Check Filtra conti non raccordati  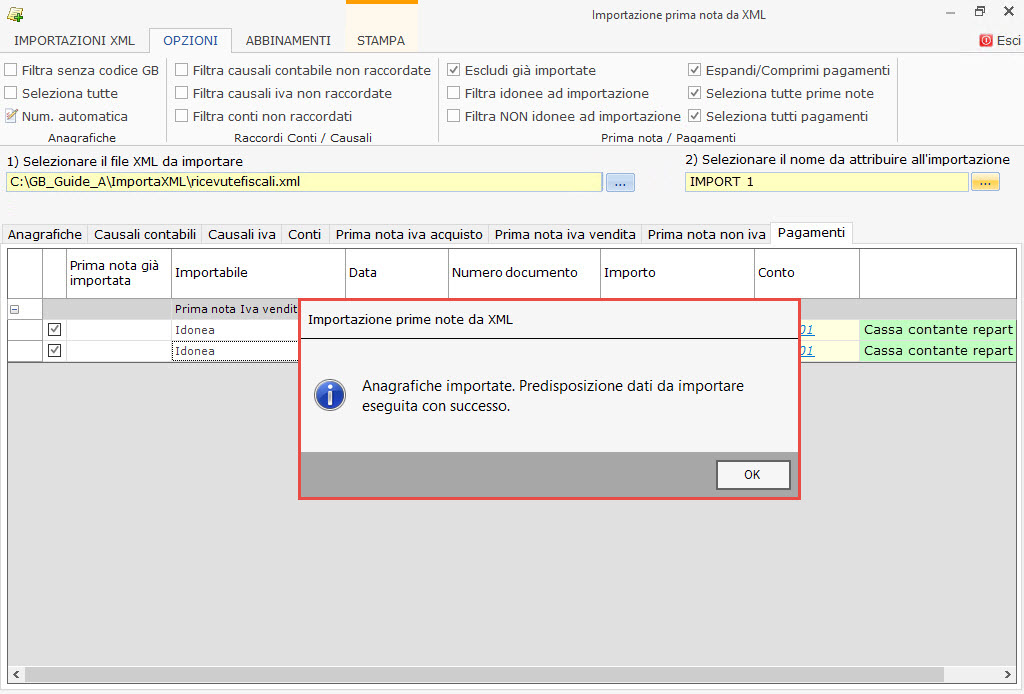(182, 116)
